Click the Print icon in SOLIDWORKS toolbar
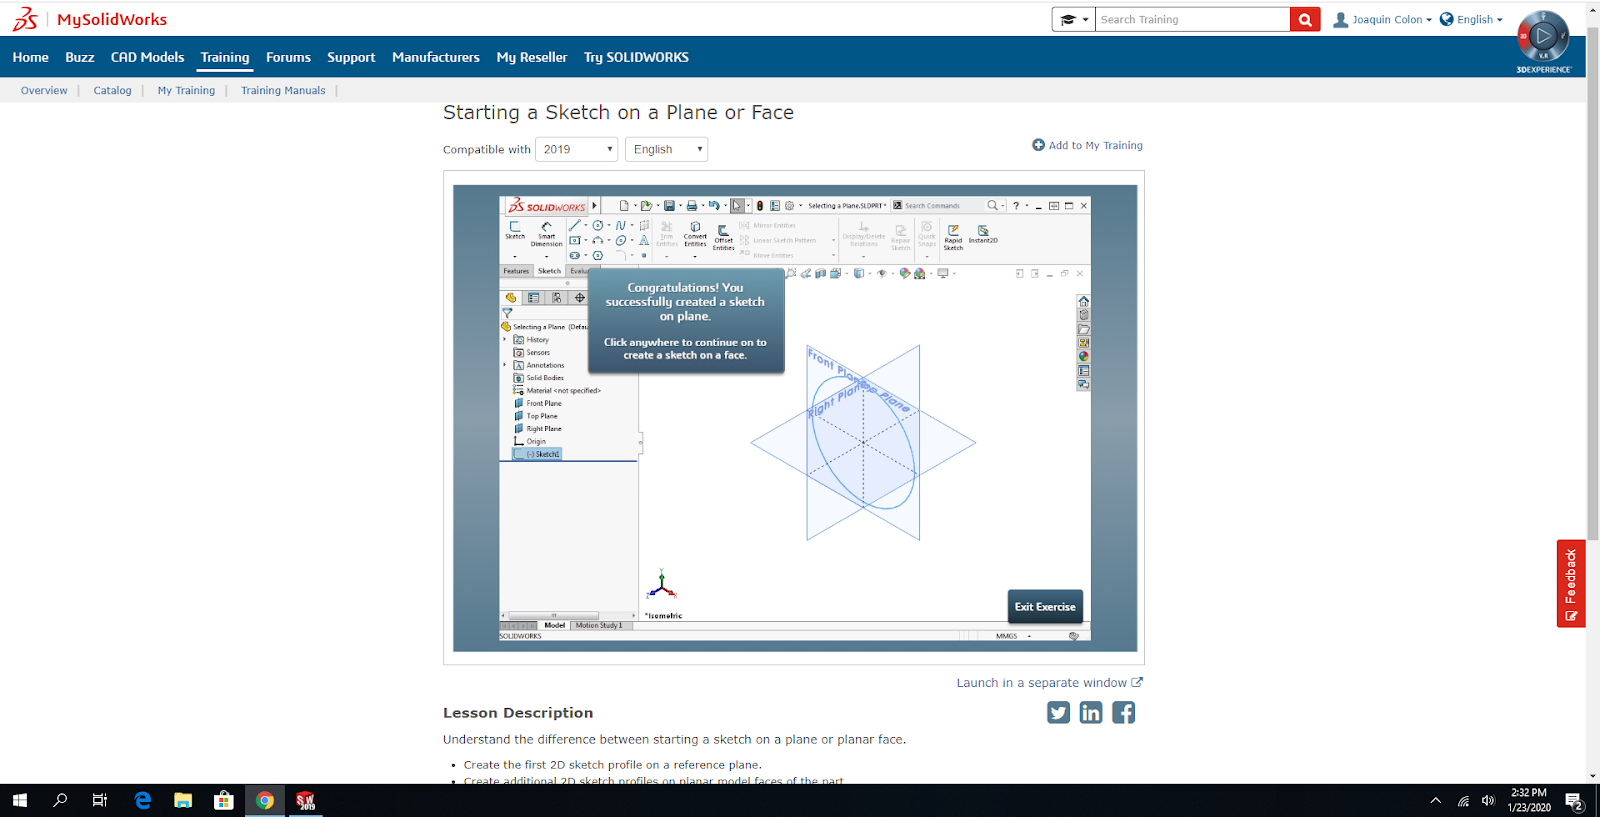 pos(691,206)
